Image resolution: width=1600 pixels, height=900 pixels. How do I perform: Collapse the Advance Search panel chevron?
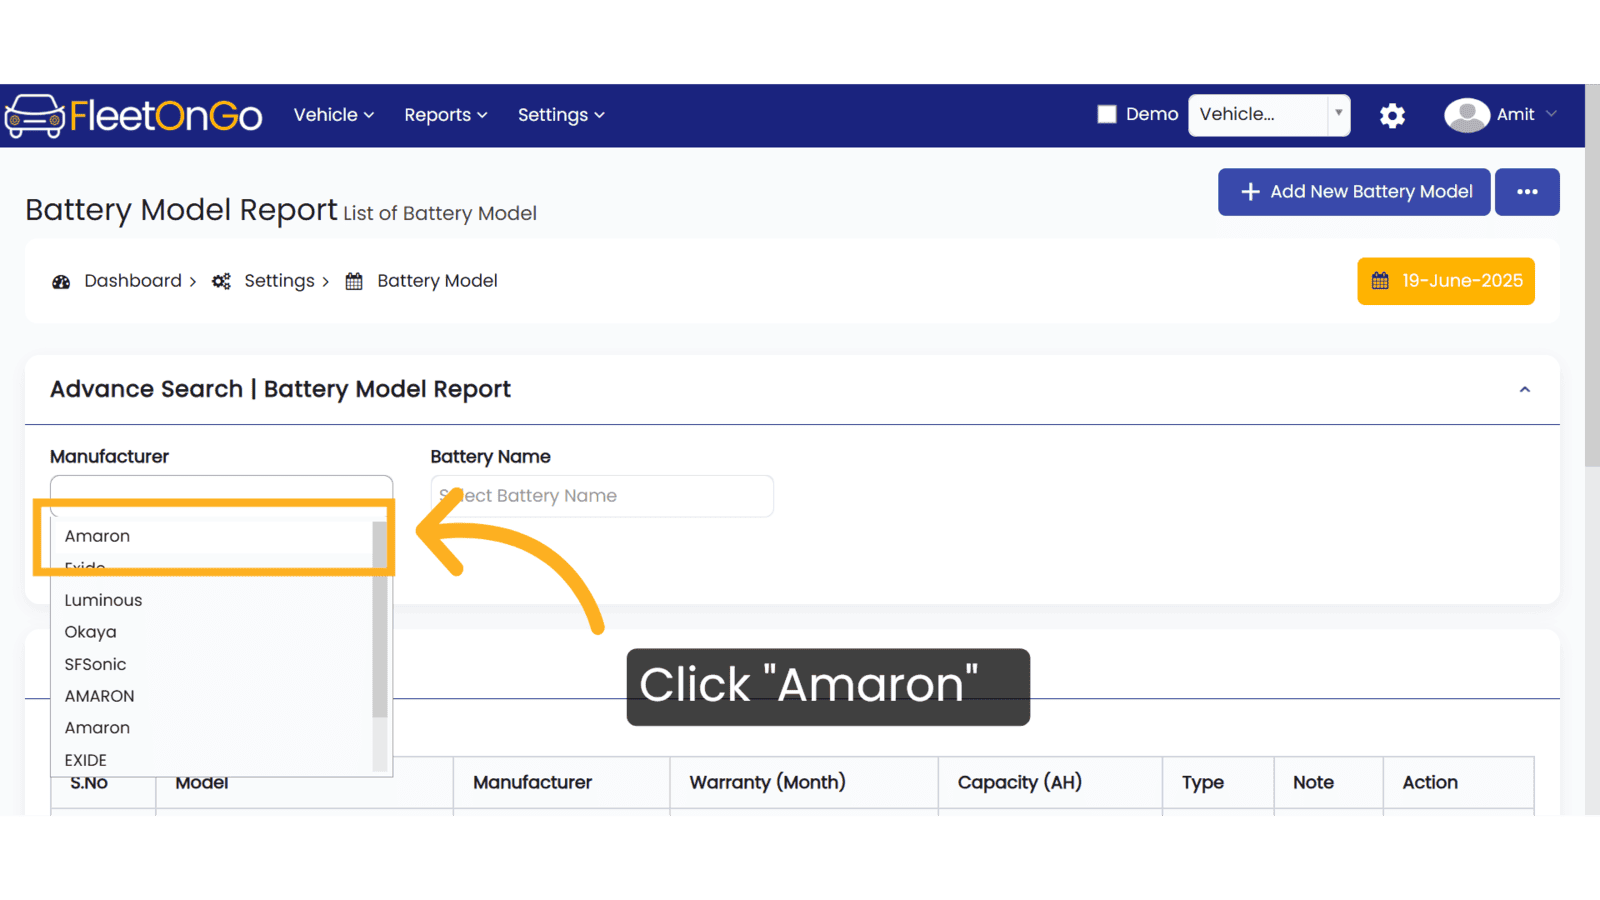click(x=1525, y=390)
